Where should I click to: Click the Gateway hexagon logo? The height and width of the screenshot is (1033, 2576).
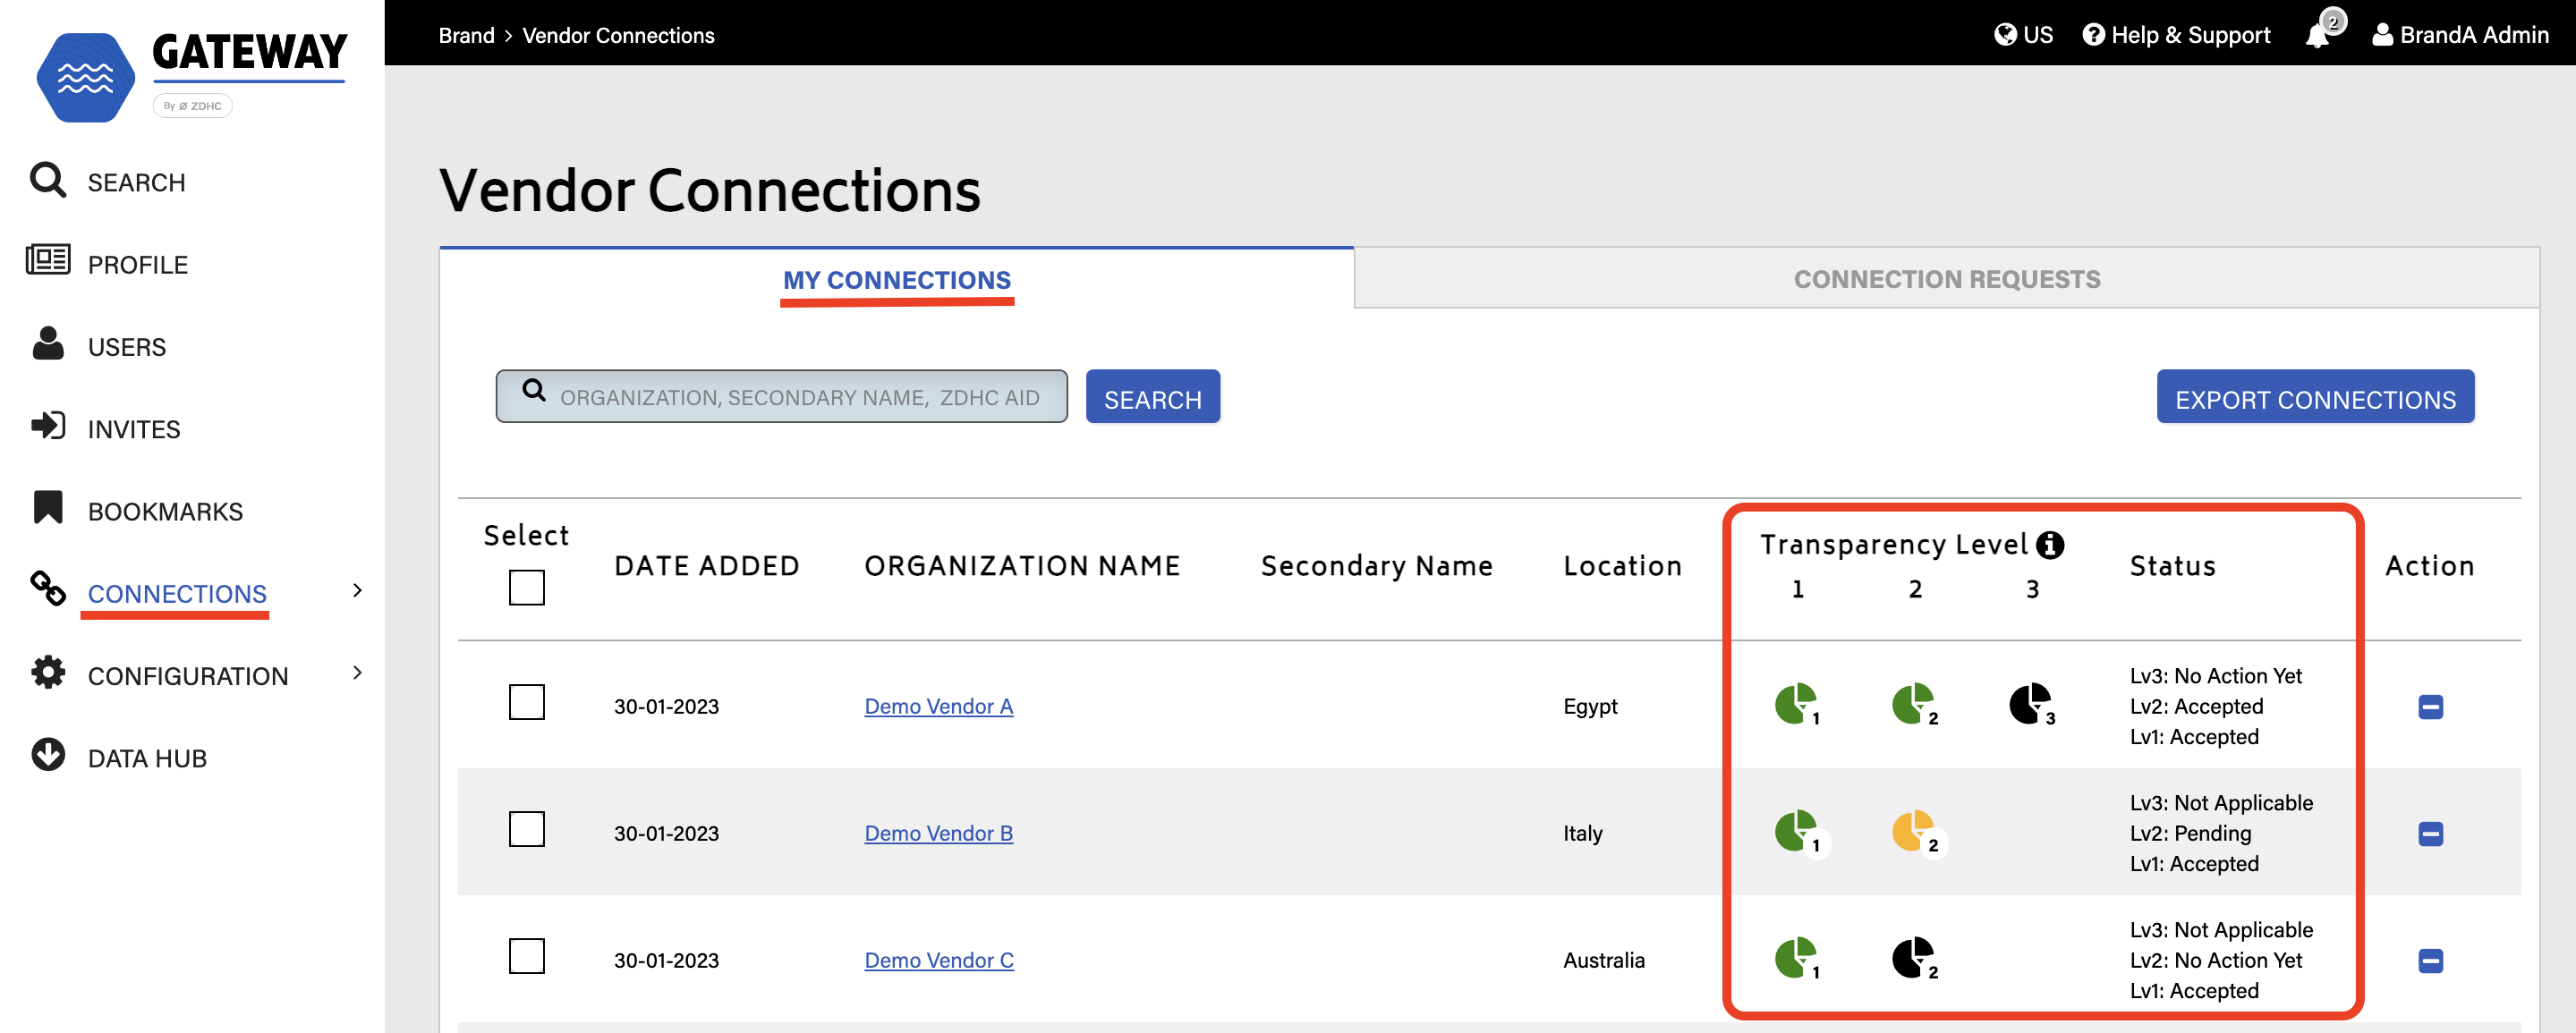coord(86,77)
